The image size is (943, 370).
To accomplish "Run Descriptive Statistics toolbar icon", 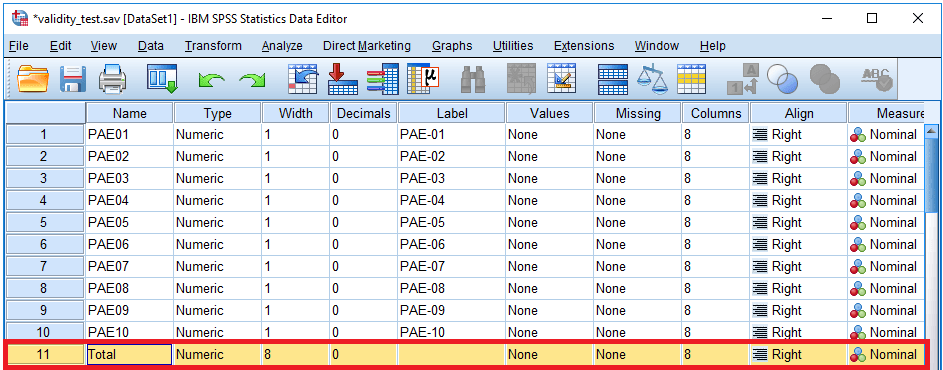I will (422, 79).
